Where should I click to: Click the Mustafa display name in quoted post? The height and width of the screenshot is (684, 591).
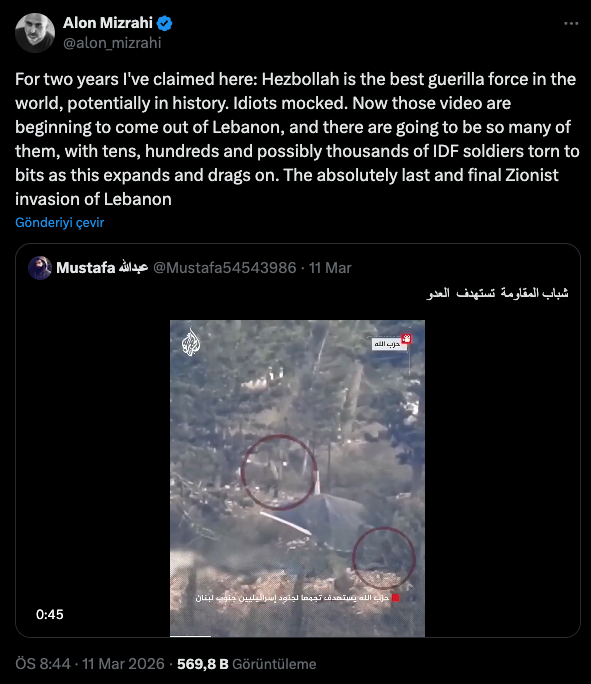coord(102,267)
